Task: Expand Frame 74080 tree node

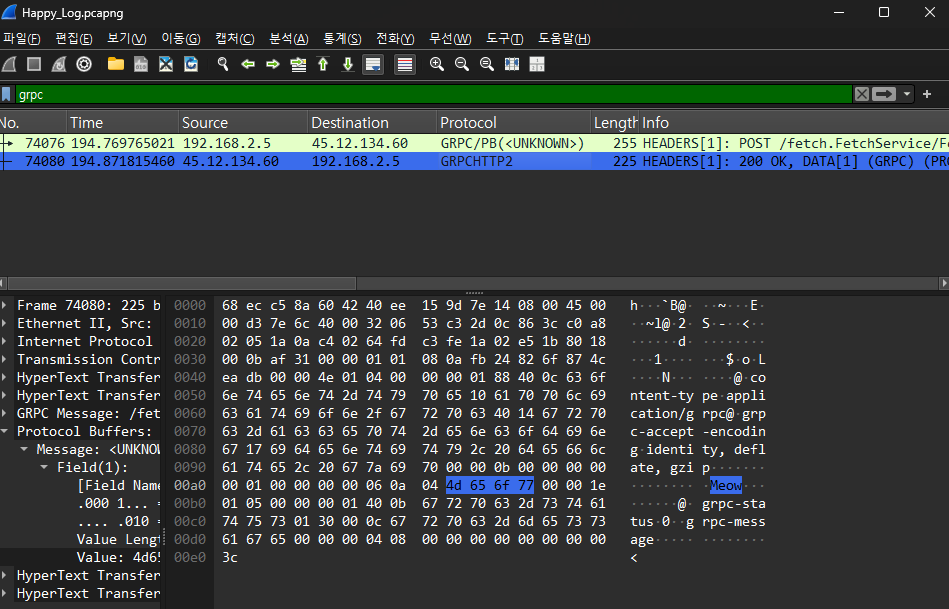Action: [5, 306]
